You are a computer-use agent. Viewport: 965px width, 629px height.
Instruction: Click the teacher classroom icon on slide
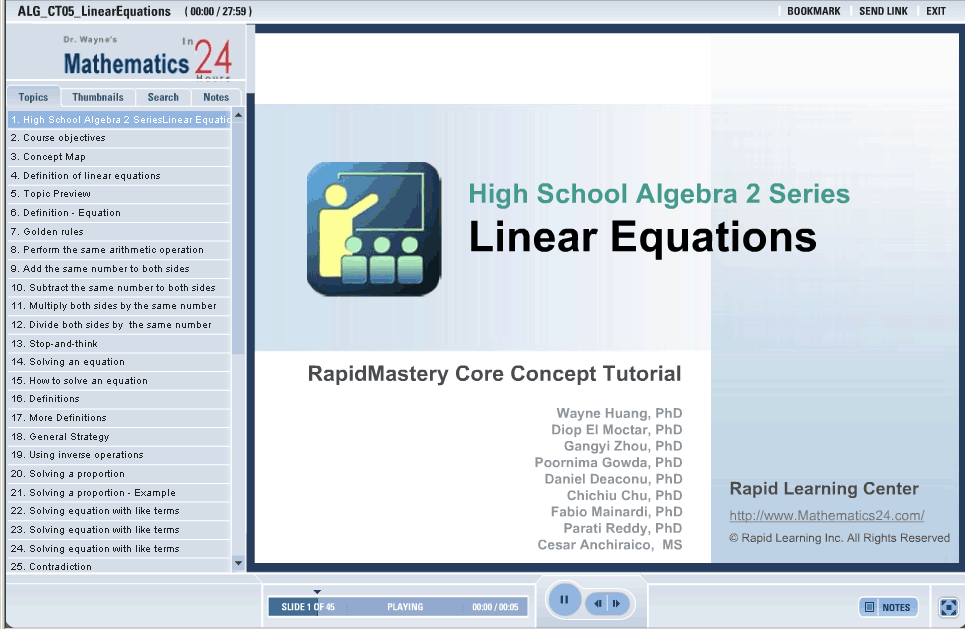(373, 229)
